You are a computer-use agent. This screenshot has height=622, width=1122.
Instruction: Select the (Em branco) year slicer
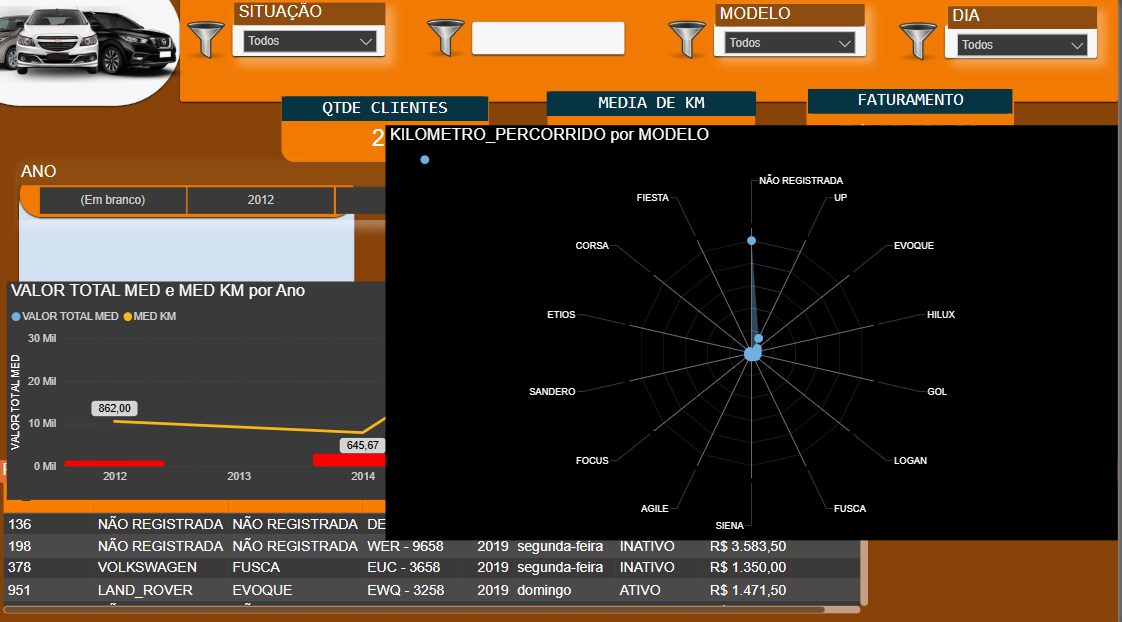click(112, 200)
